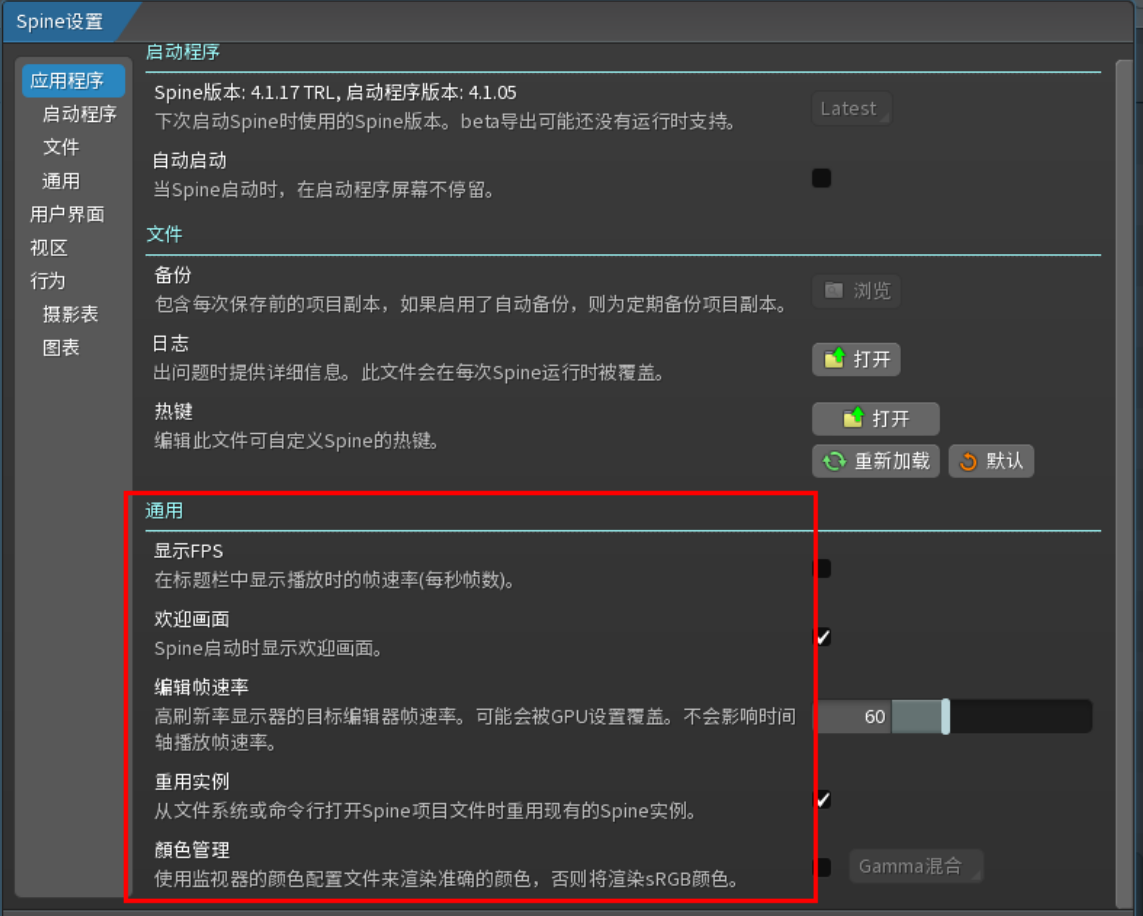Enable the 显示FPS checkbox
Image resolution: width=1143 pixels, height=916 pixels.
[822, 568]
